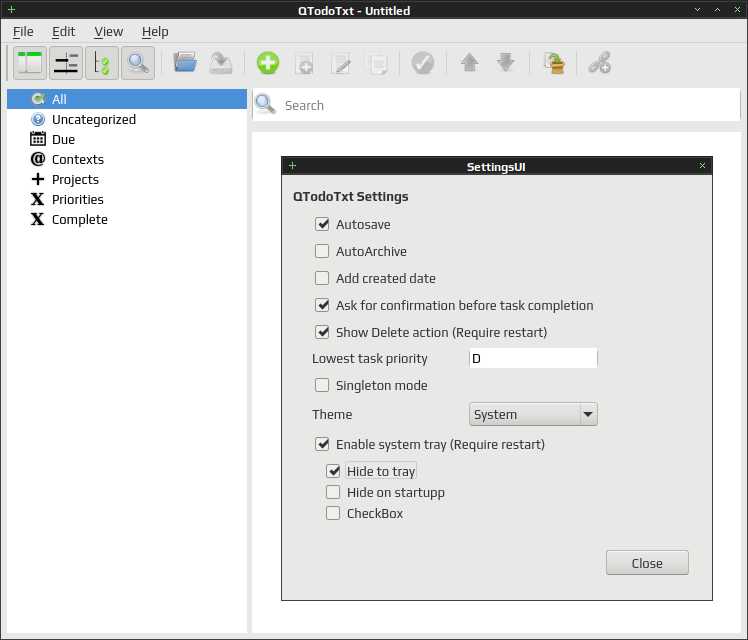
Task: Click the Close button in settings
Action: click(647, 563)
